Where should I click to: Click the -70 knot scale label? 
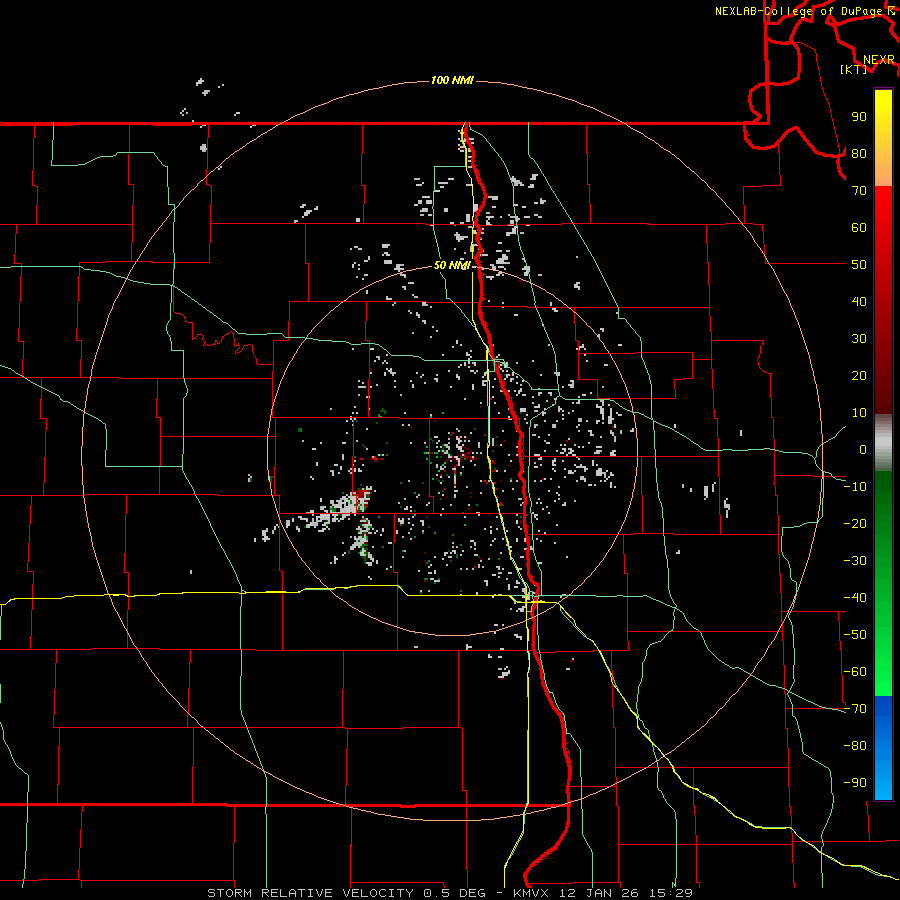(x=855, y=709)
